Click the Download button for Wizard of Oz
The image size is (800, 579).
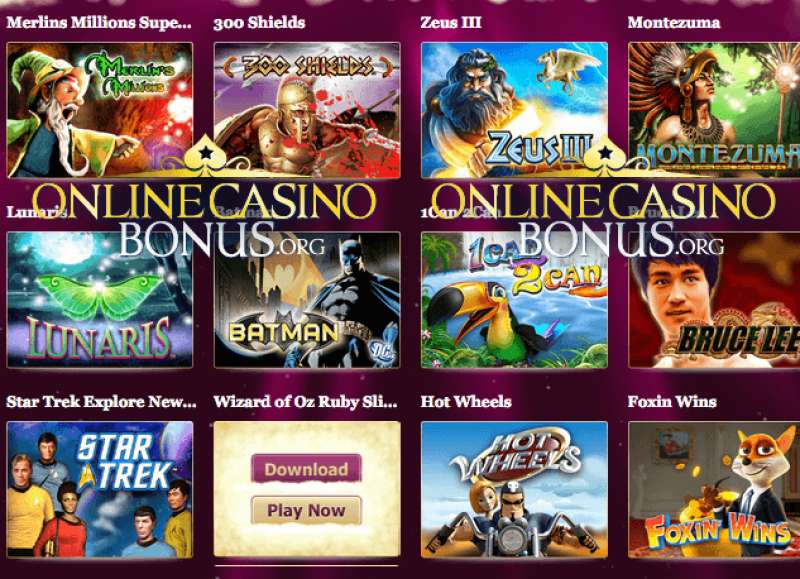tap(307, 469)
